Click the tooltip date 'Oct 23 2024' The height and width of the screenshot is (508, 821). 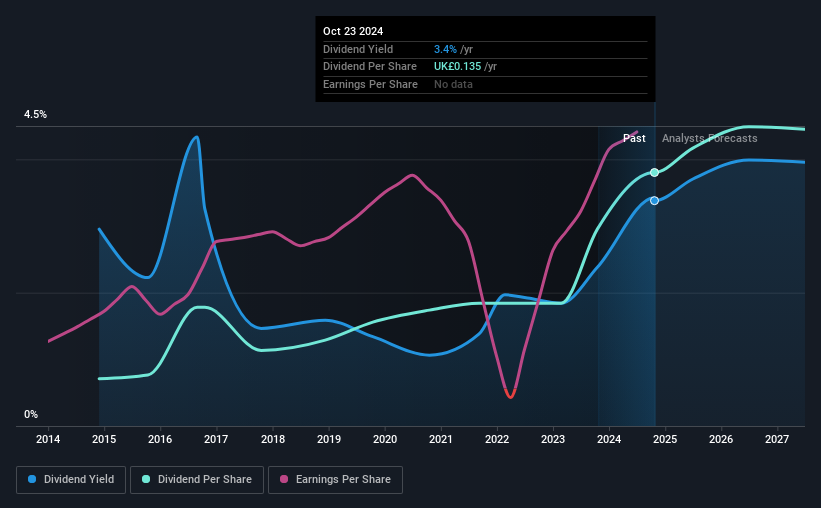click(353, 31)
